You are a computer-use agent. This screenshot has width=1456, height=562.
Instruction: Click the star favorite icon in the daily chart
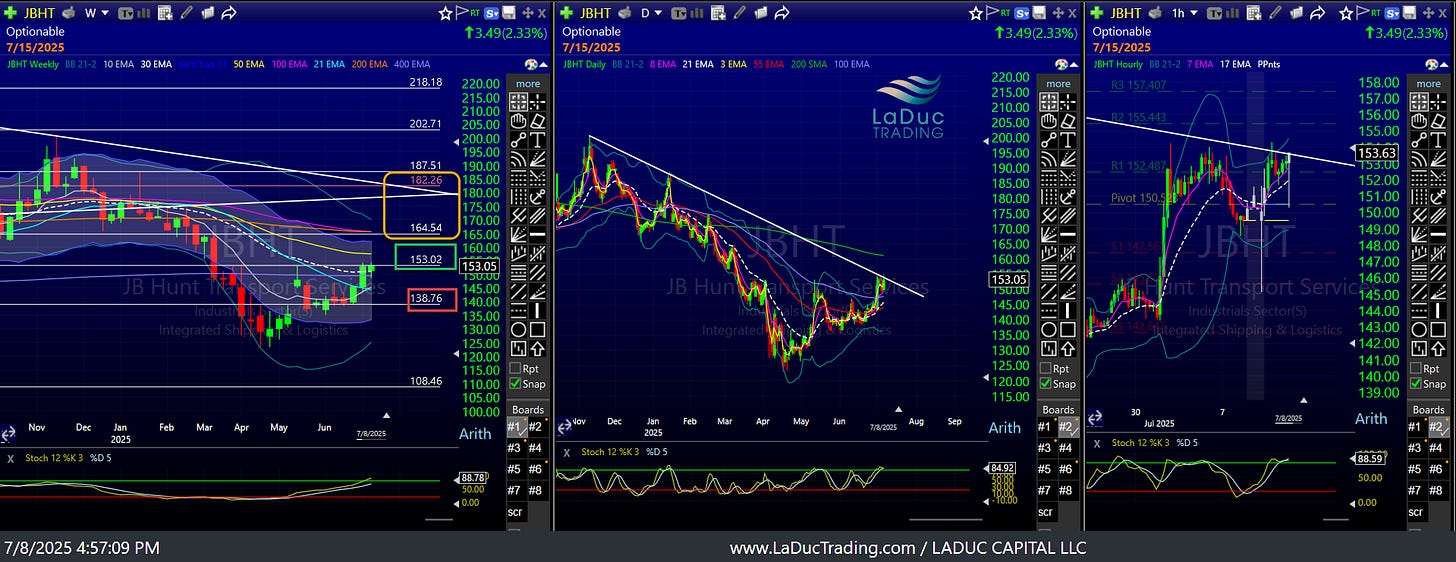coord(975,13)
